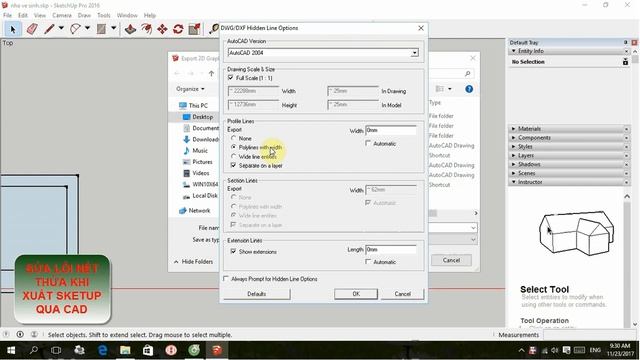
Task: Open the Arc tool flyout arrow
Action: [87, 28]
